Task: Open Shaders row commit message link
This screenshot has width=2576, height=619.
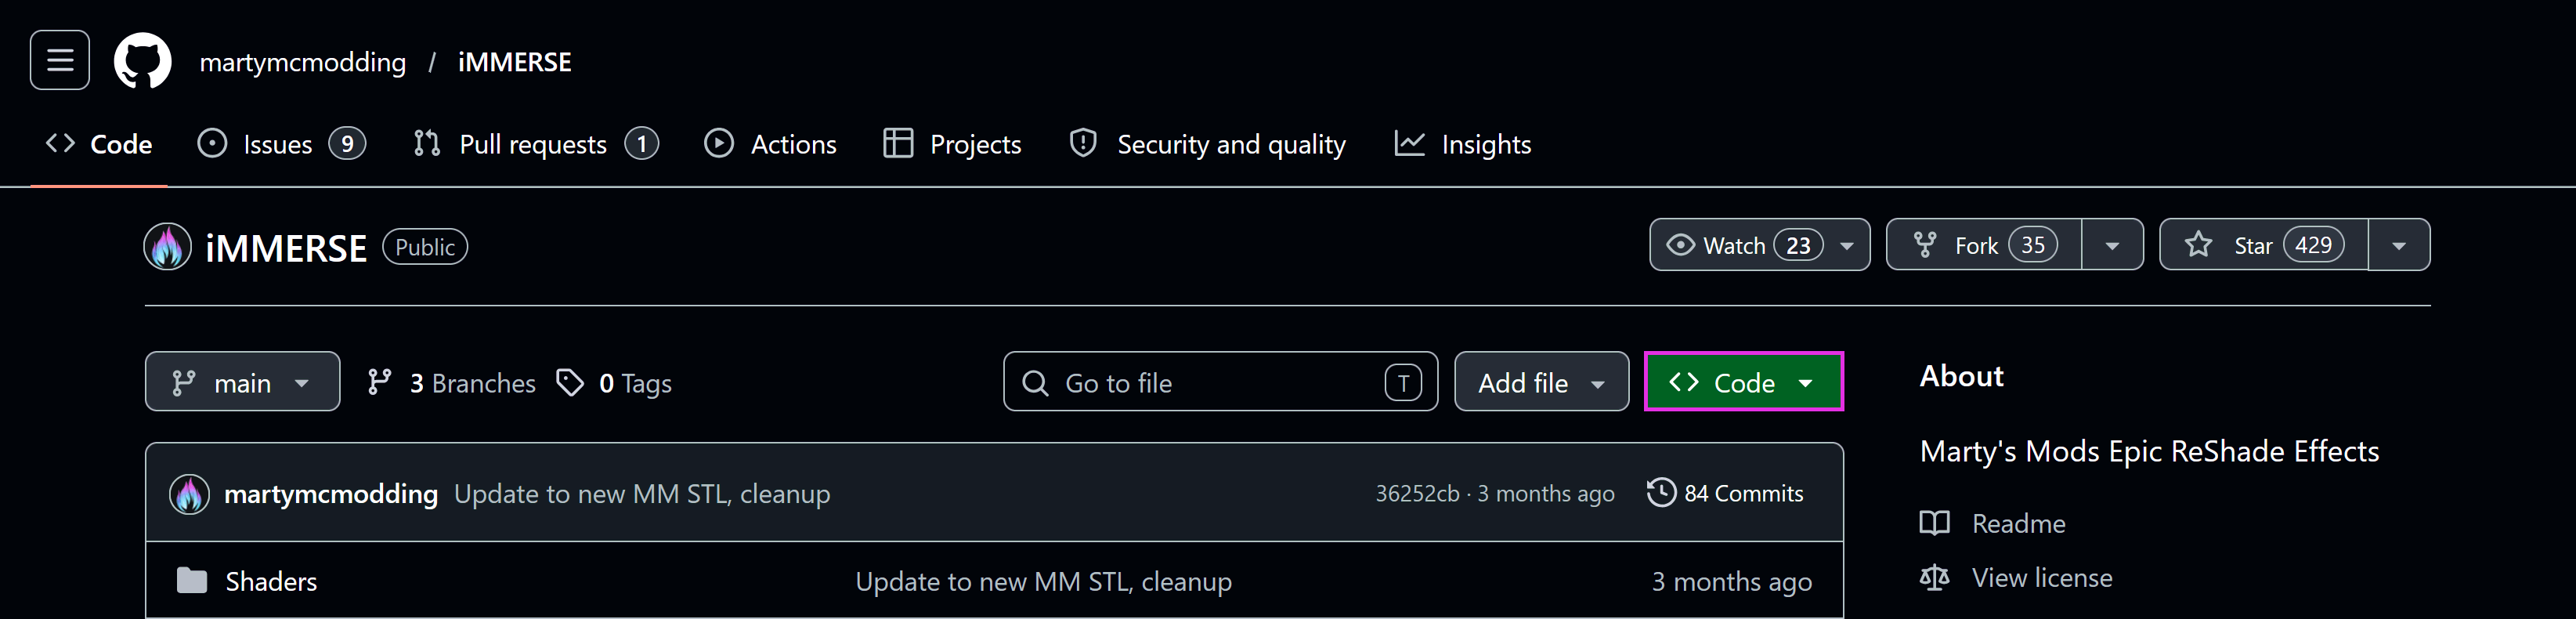Action: [x=1043, y=582]
